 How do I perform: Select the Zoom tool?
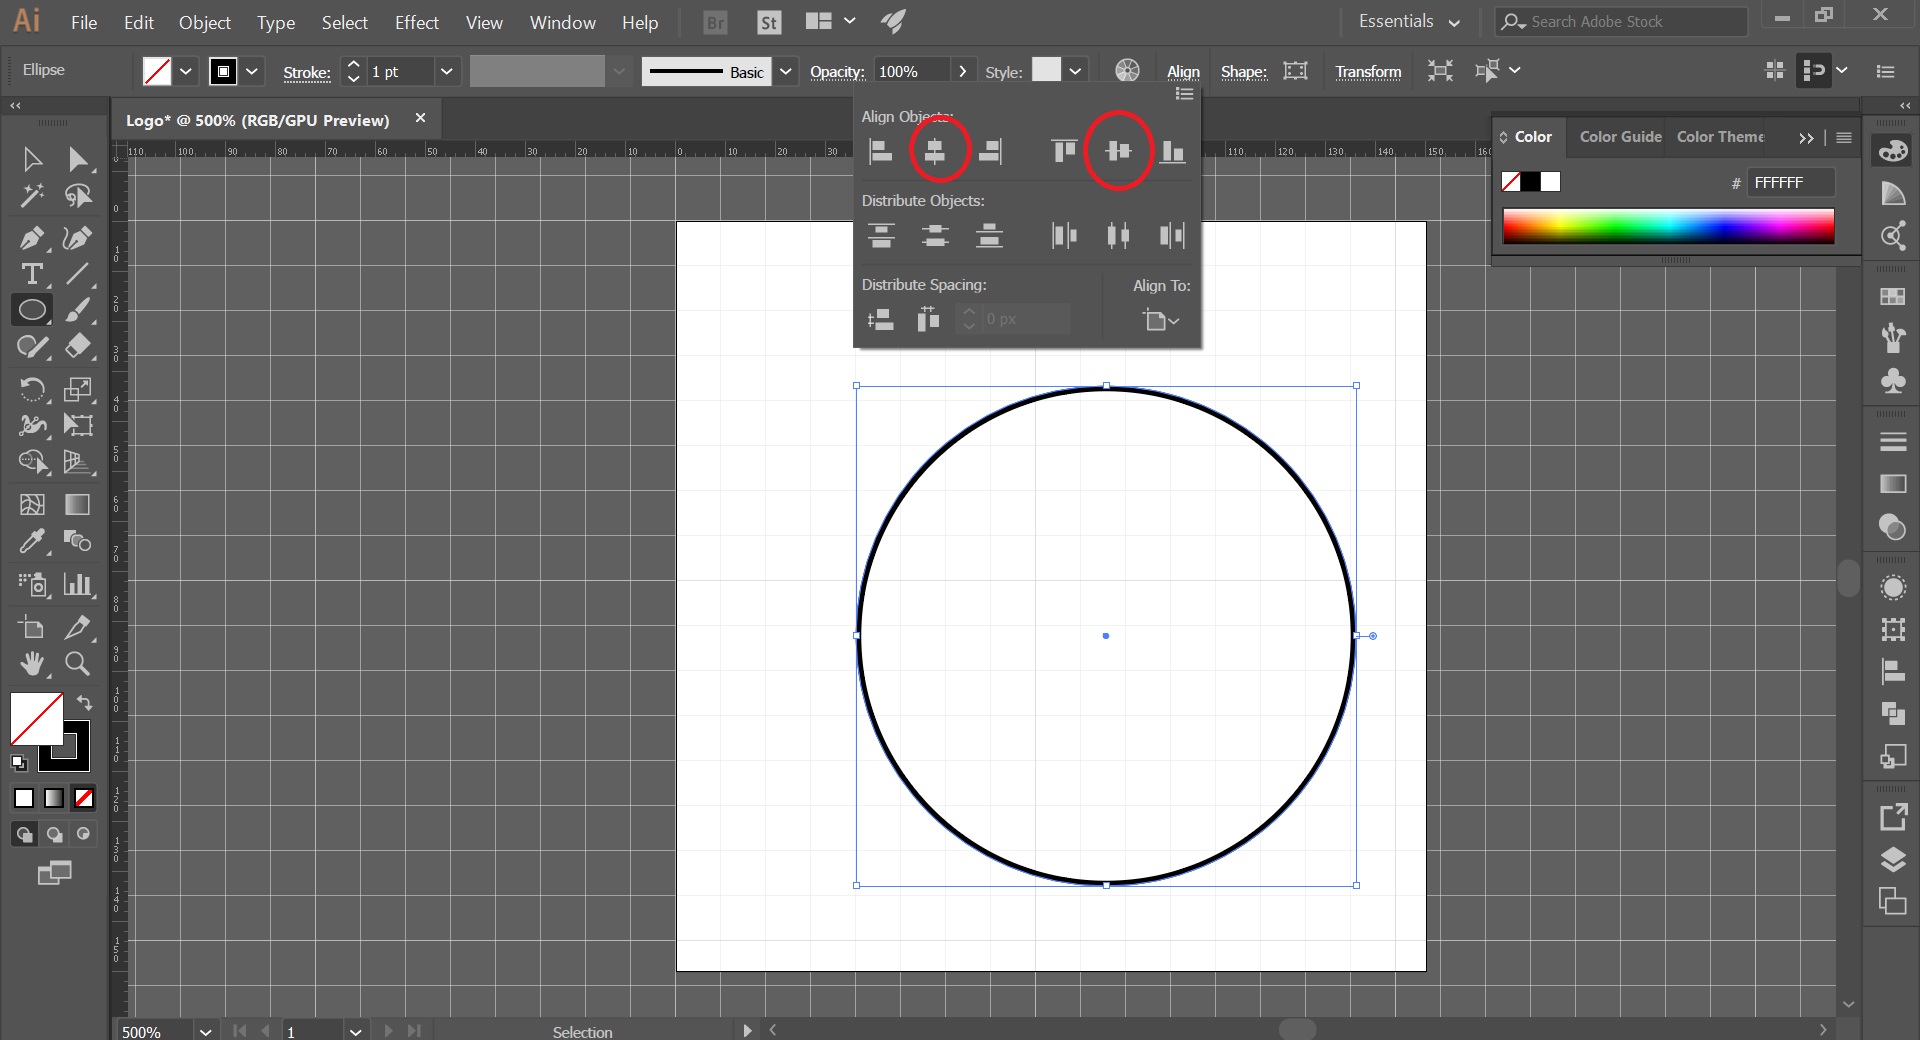[78, 663]
